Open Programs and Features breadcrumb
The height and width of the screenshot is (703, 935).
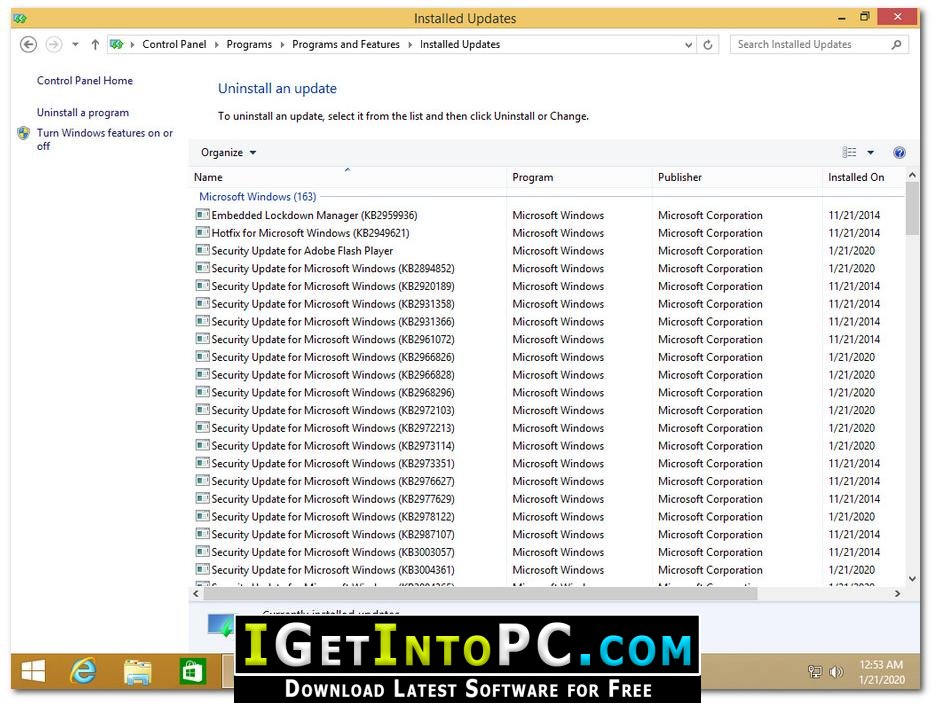pyautogui.click(x=346, y=44)
